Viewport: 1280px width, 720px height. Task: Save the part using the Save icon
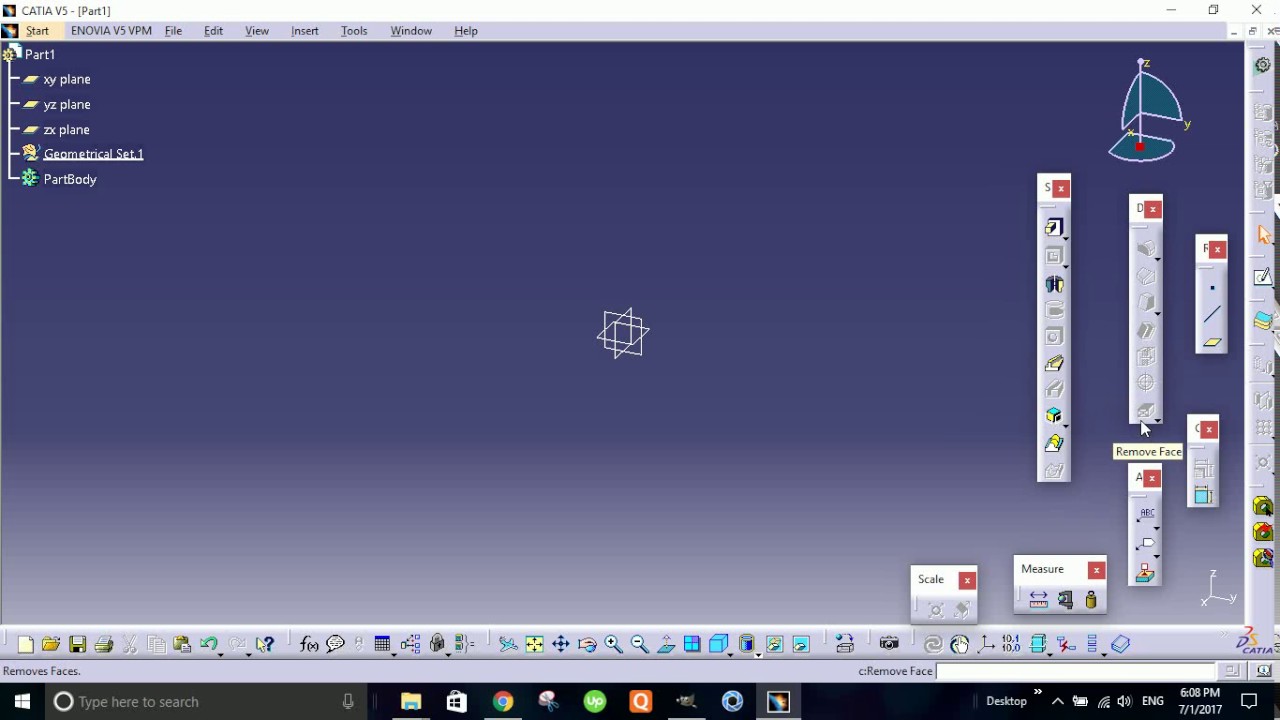click(x=77, y=645)
